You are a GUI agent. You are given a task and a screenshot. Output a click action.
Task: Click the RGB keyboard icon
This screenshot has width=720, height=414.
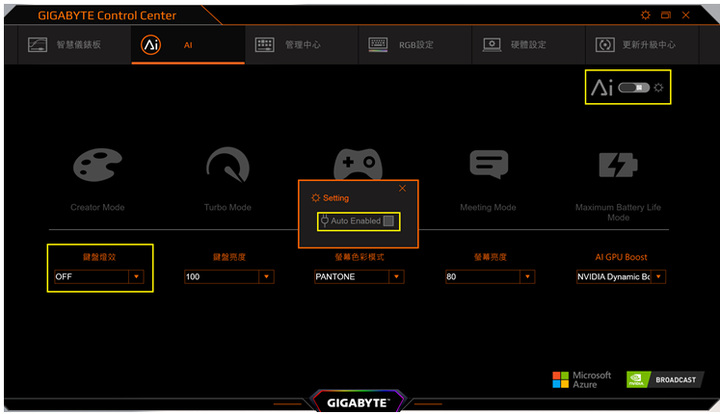[x=378, y=45]
